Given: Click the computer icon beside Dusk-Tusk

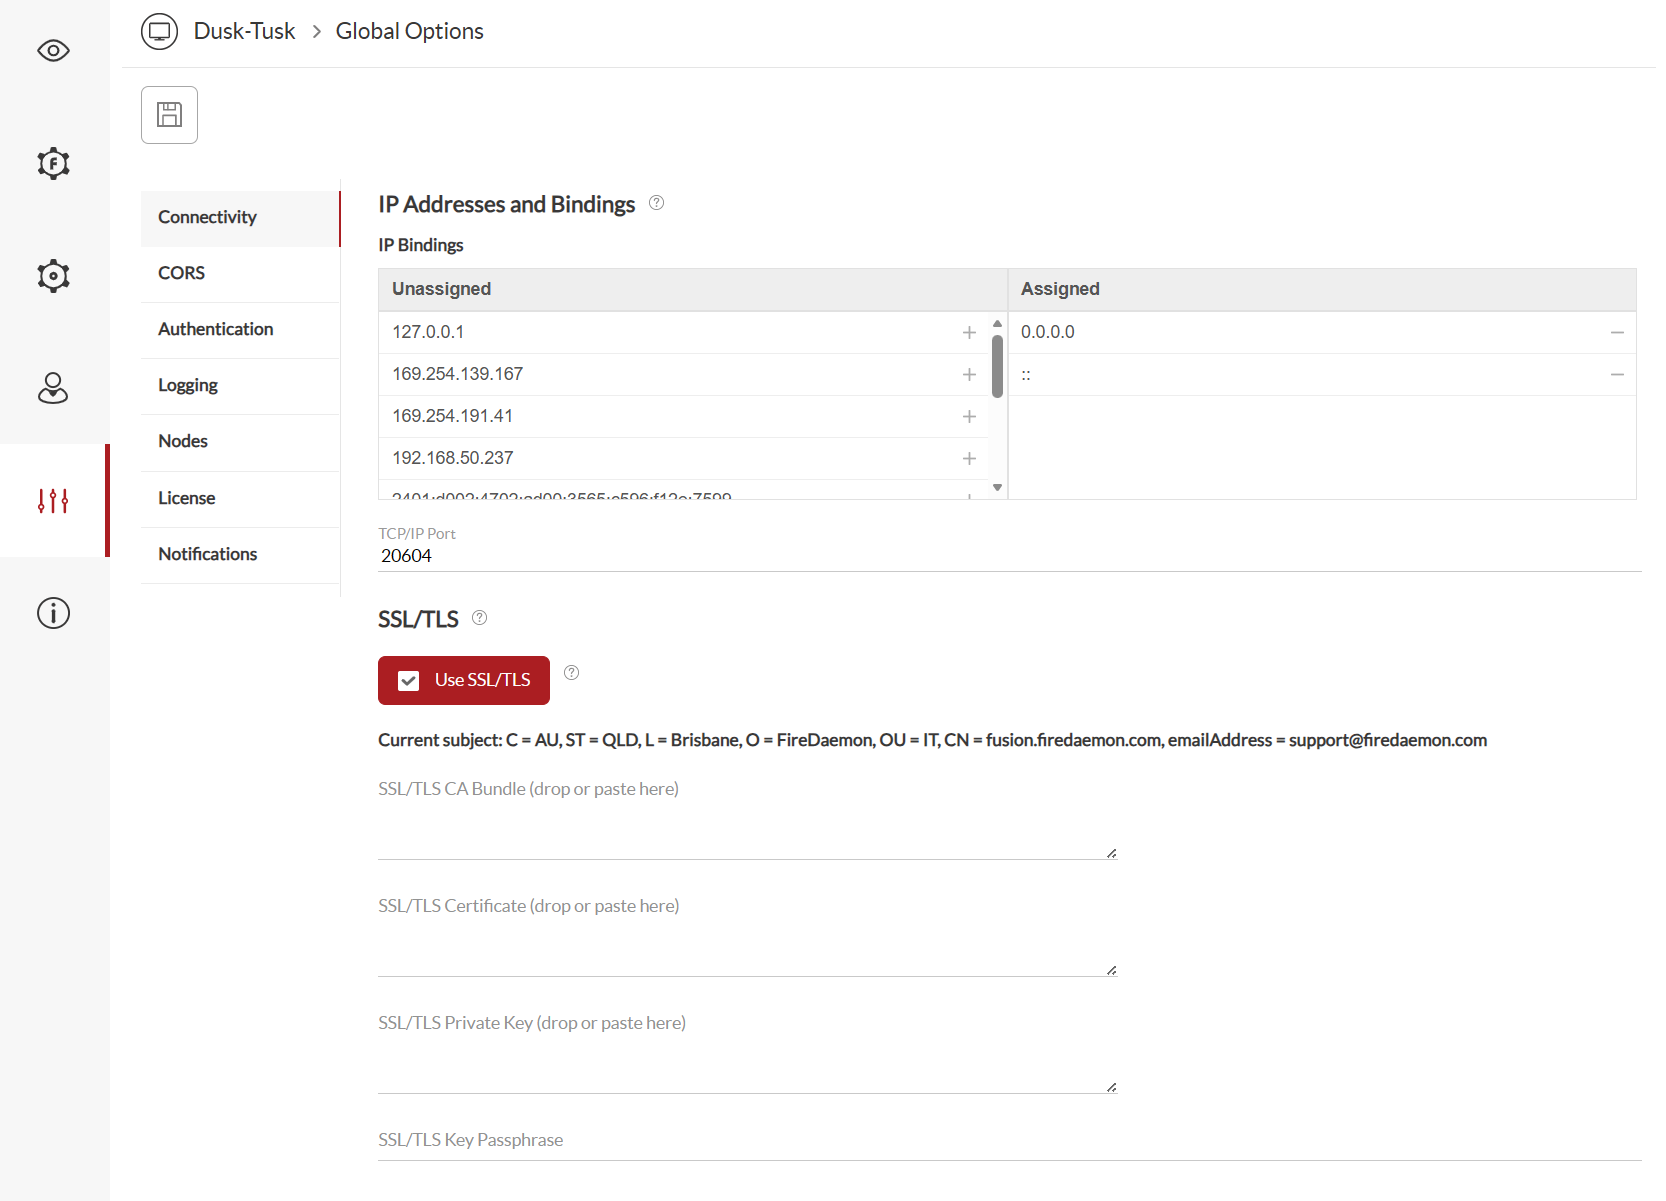Looking at the screenshot, I should pyautogui.click(x=159, y=31).
